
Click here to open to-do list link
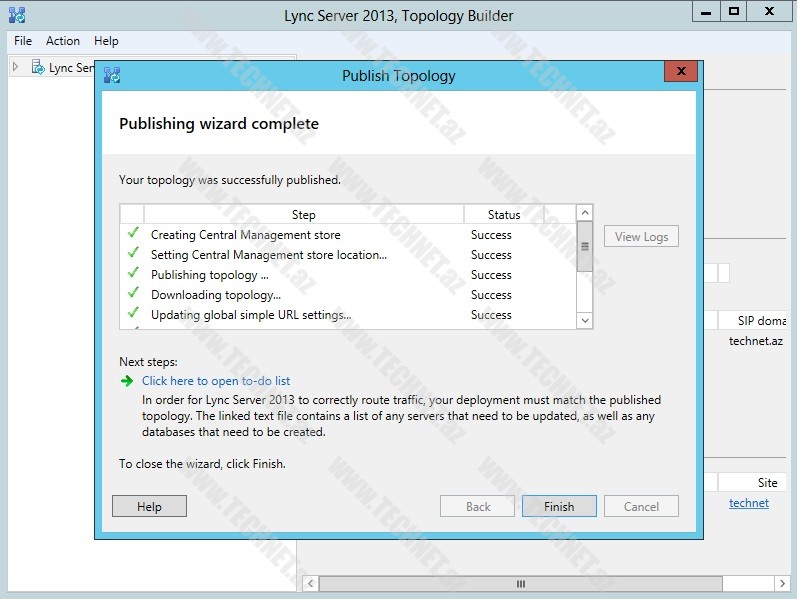216,381
